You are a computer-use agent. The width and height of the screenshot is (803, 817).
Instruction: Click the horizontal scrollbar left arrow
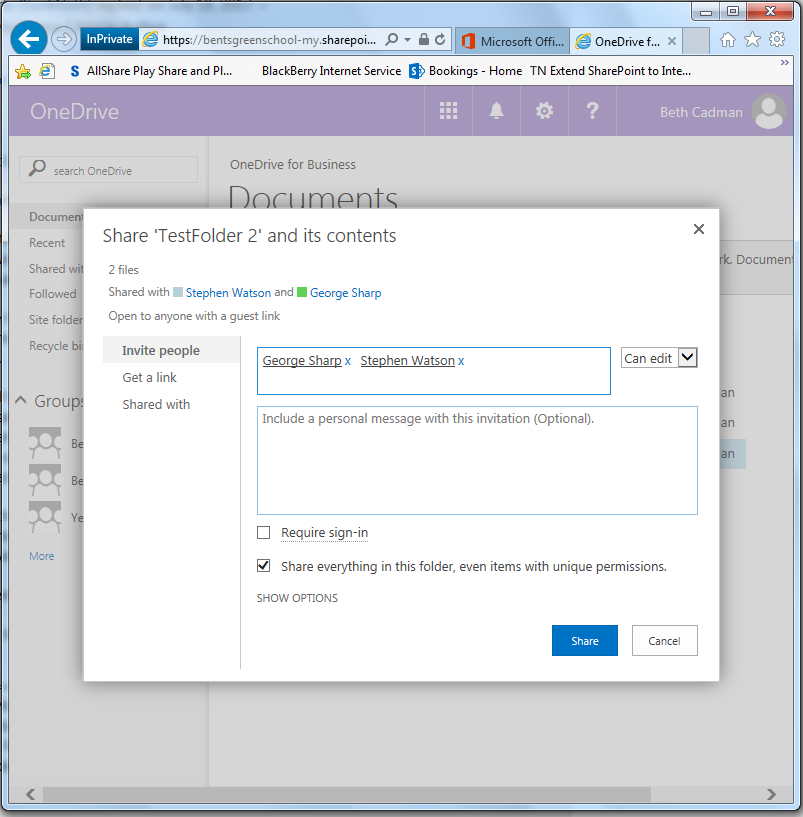[31, 794]
